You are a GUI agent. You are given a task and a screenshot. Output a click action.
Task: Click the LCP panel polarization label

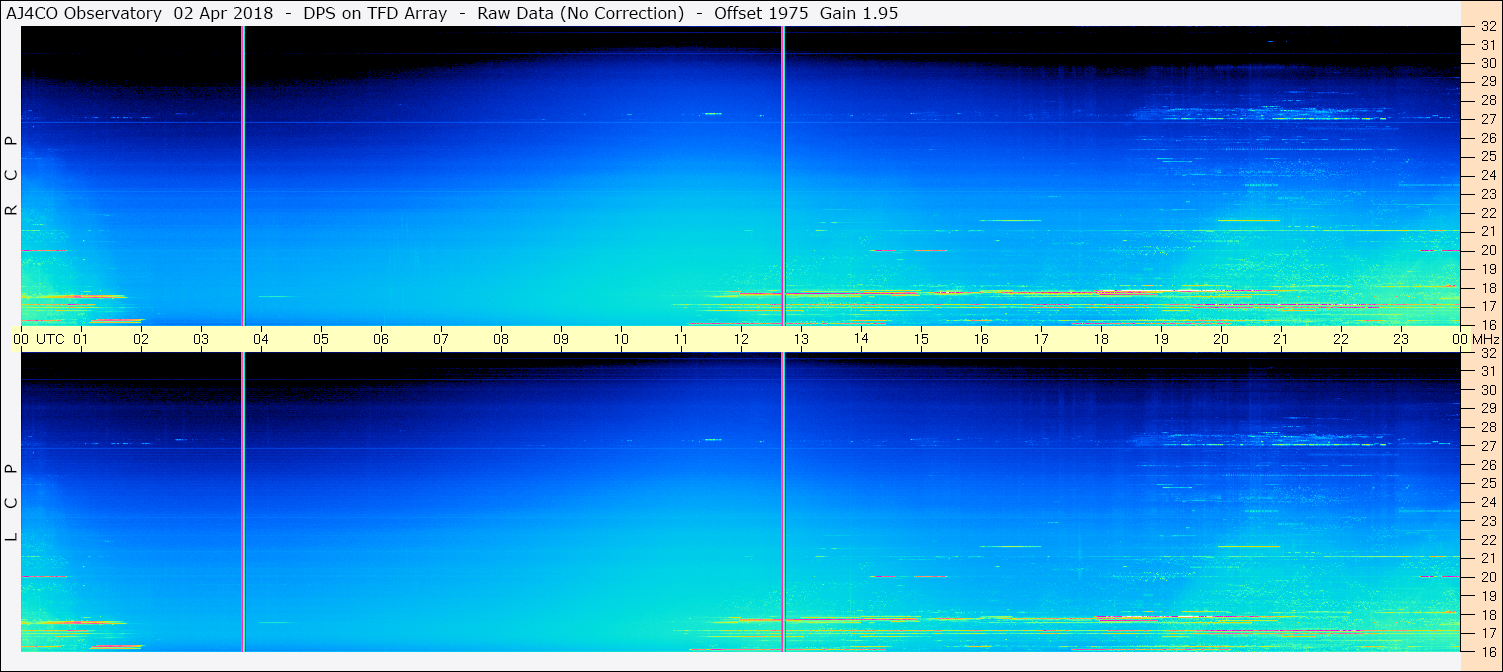pyautogui.click(x=11, y=502)
